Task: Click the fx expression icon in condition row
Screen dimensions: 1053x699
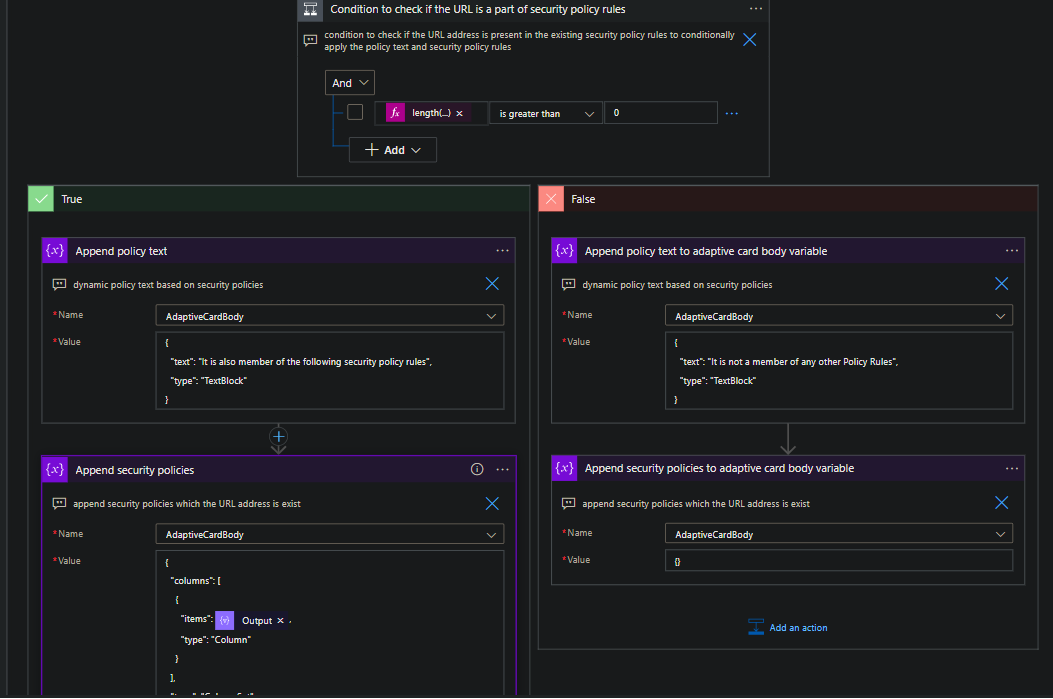Action: point(396,113)
